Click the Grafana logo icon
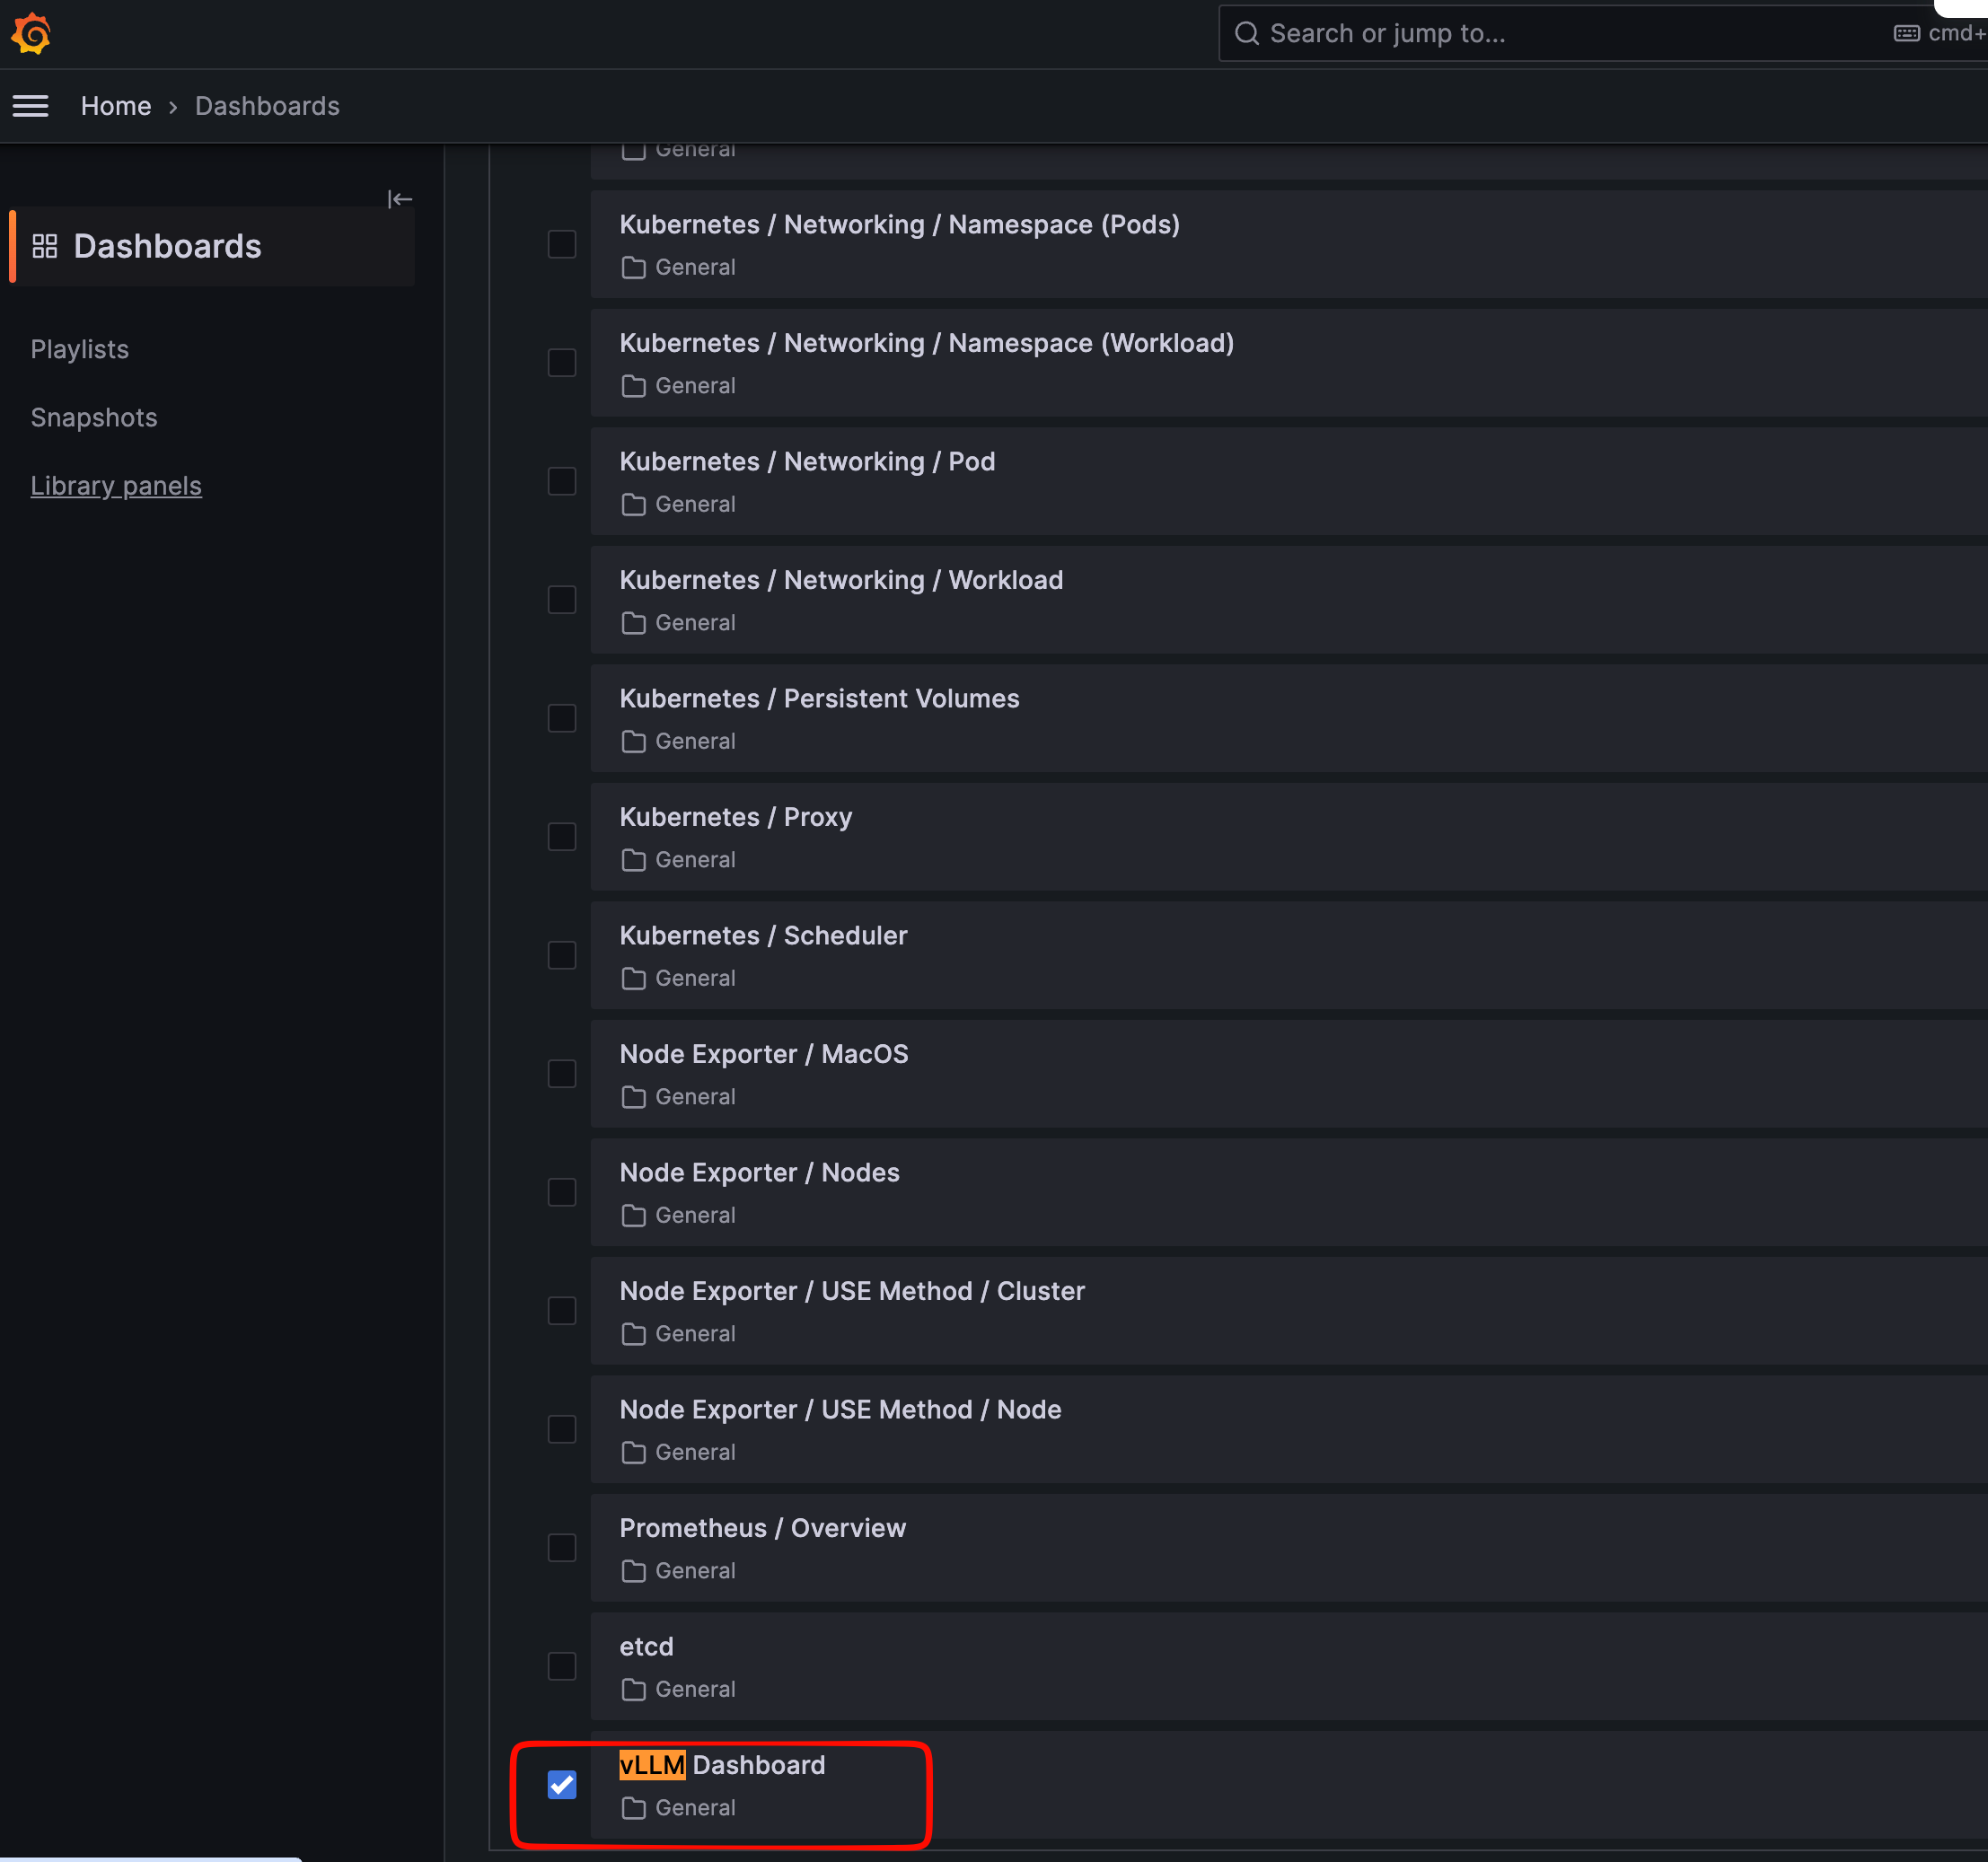This screenshot has height=1862, width=1988. 31,34
